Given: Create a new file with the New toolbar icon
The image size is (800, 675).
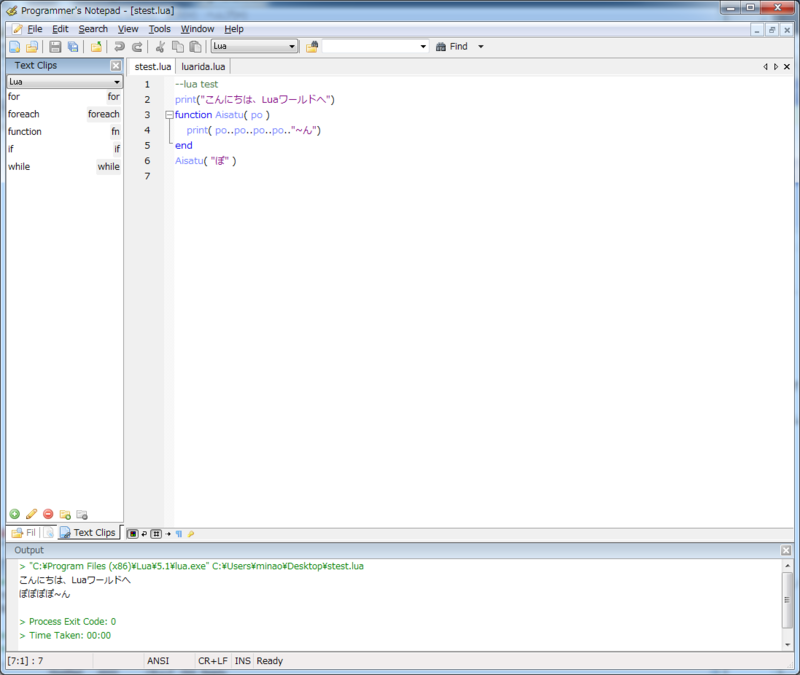Looking at the screenshot, I should pos(14,47).
